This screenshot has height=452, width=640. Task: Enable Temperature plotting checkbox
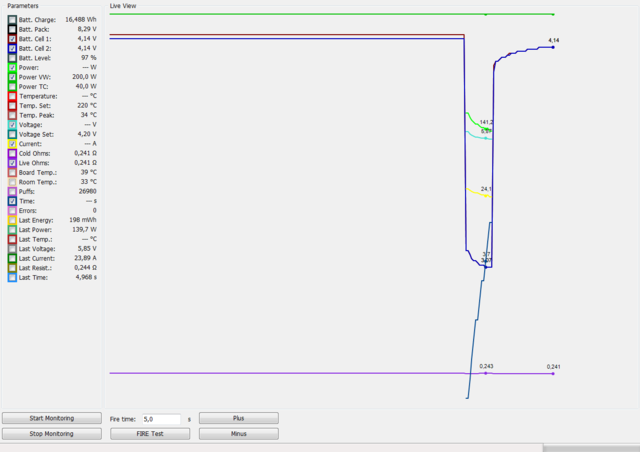pos(11,96)
